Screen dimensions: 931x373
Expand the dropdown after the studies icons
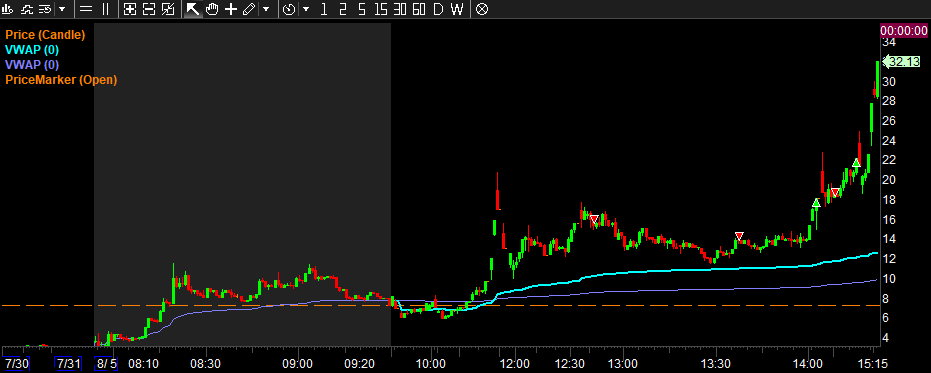62,9
